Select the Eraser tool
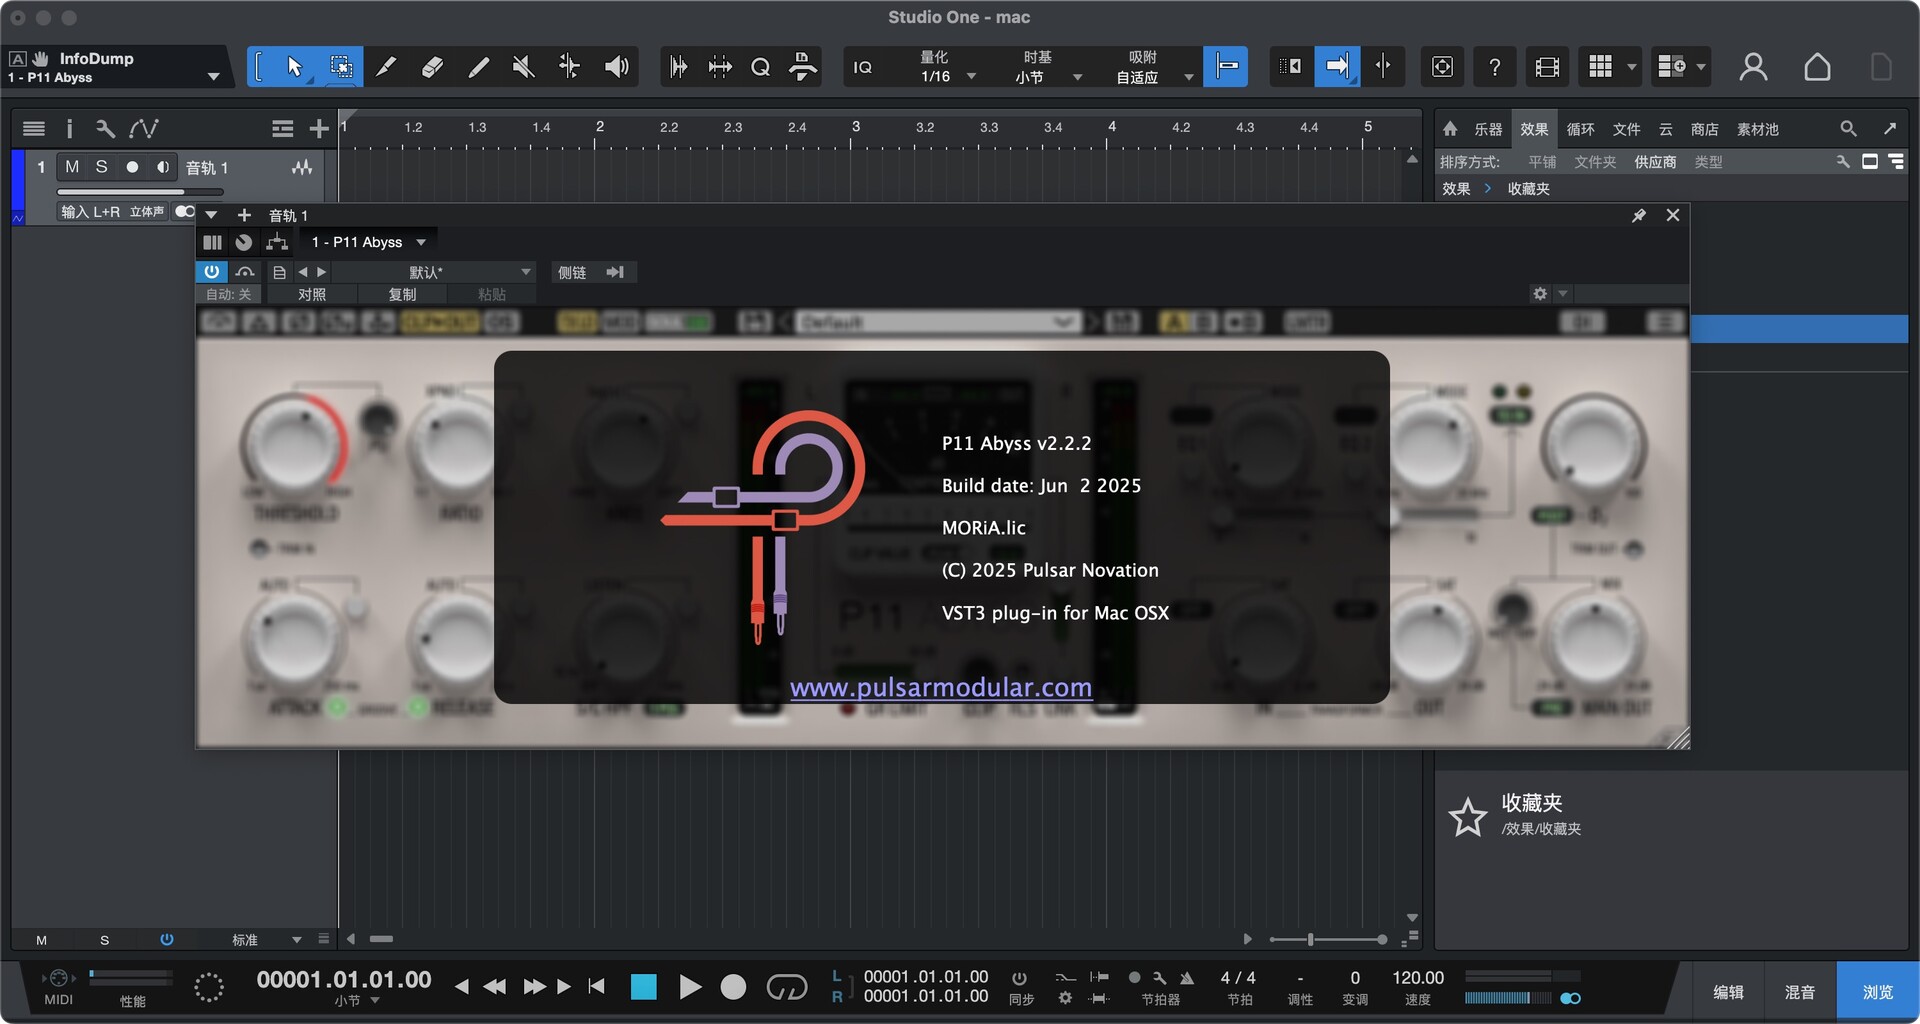The image size is (1920, 1024). (x=432, y=67)
